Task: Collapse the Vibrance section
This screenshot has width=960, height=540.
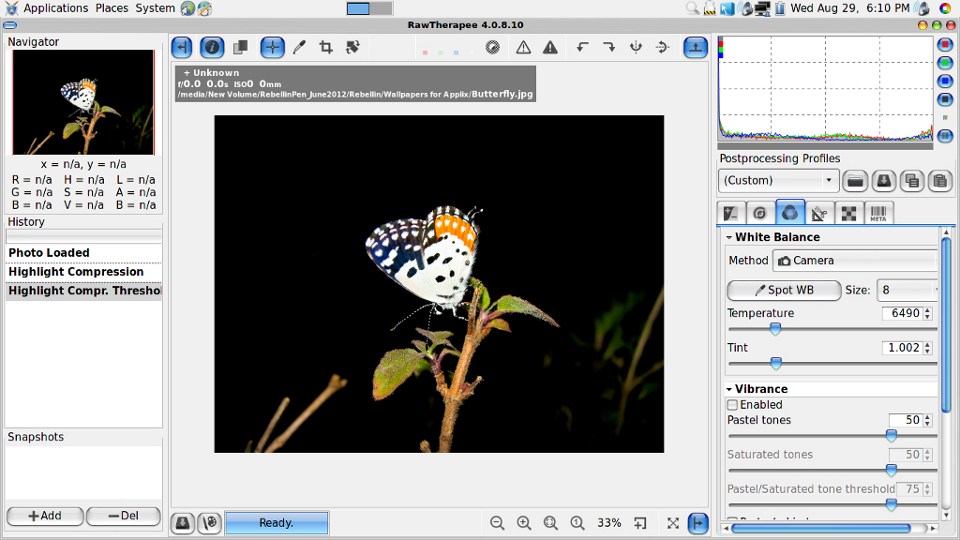Action: pyautogui.click(x=728, y=389)
